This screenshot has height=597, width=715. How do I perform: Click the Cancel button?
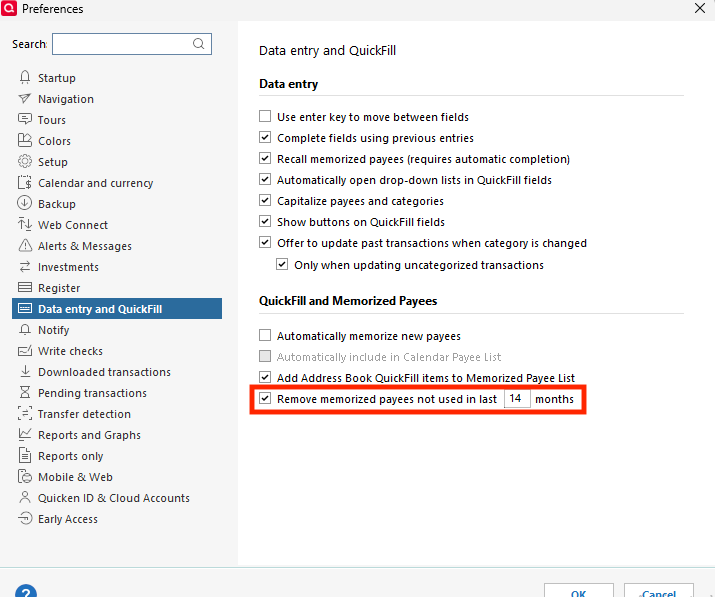click(659, 591)
